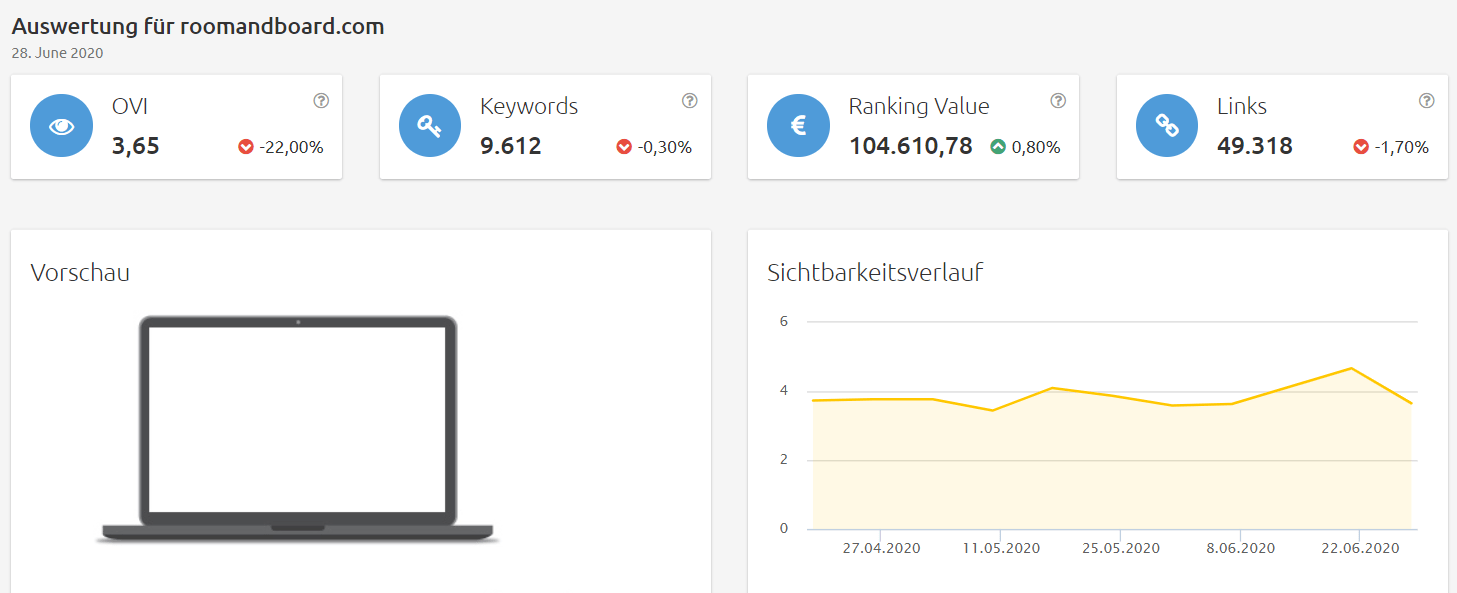Click the red down arrow beside -1,70%
Screen dimensions: 1457x593
coord(1361,147)
